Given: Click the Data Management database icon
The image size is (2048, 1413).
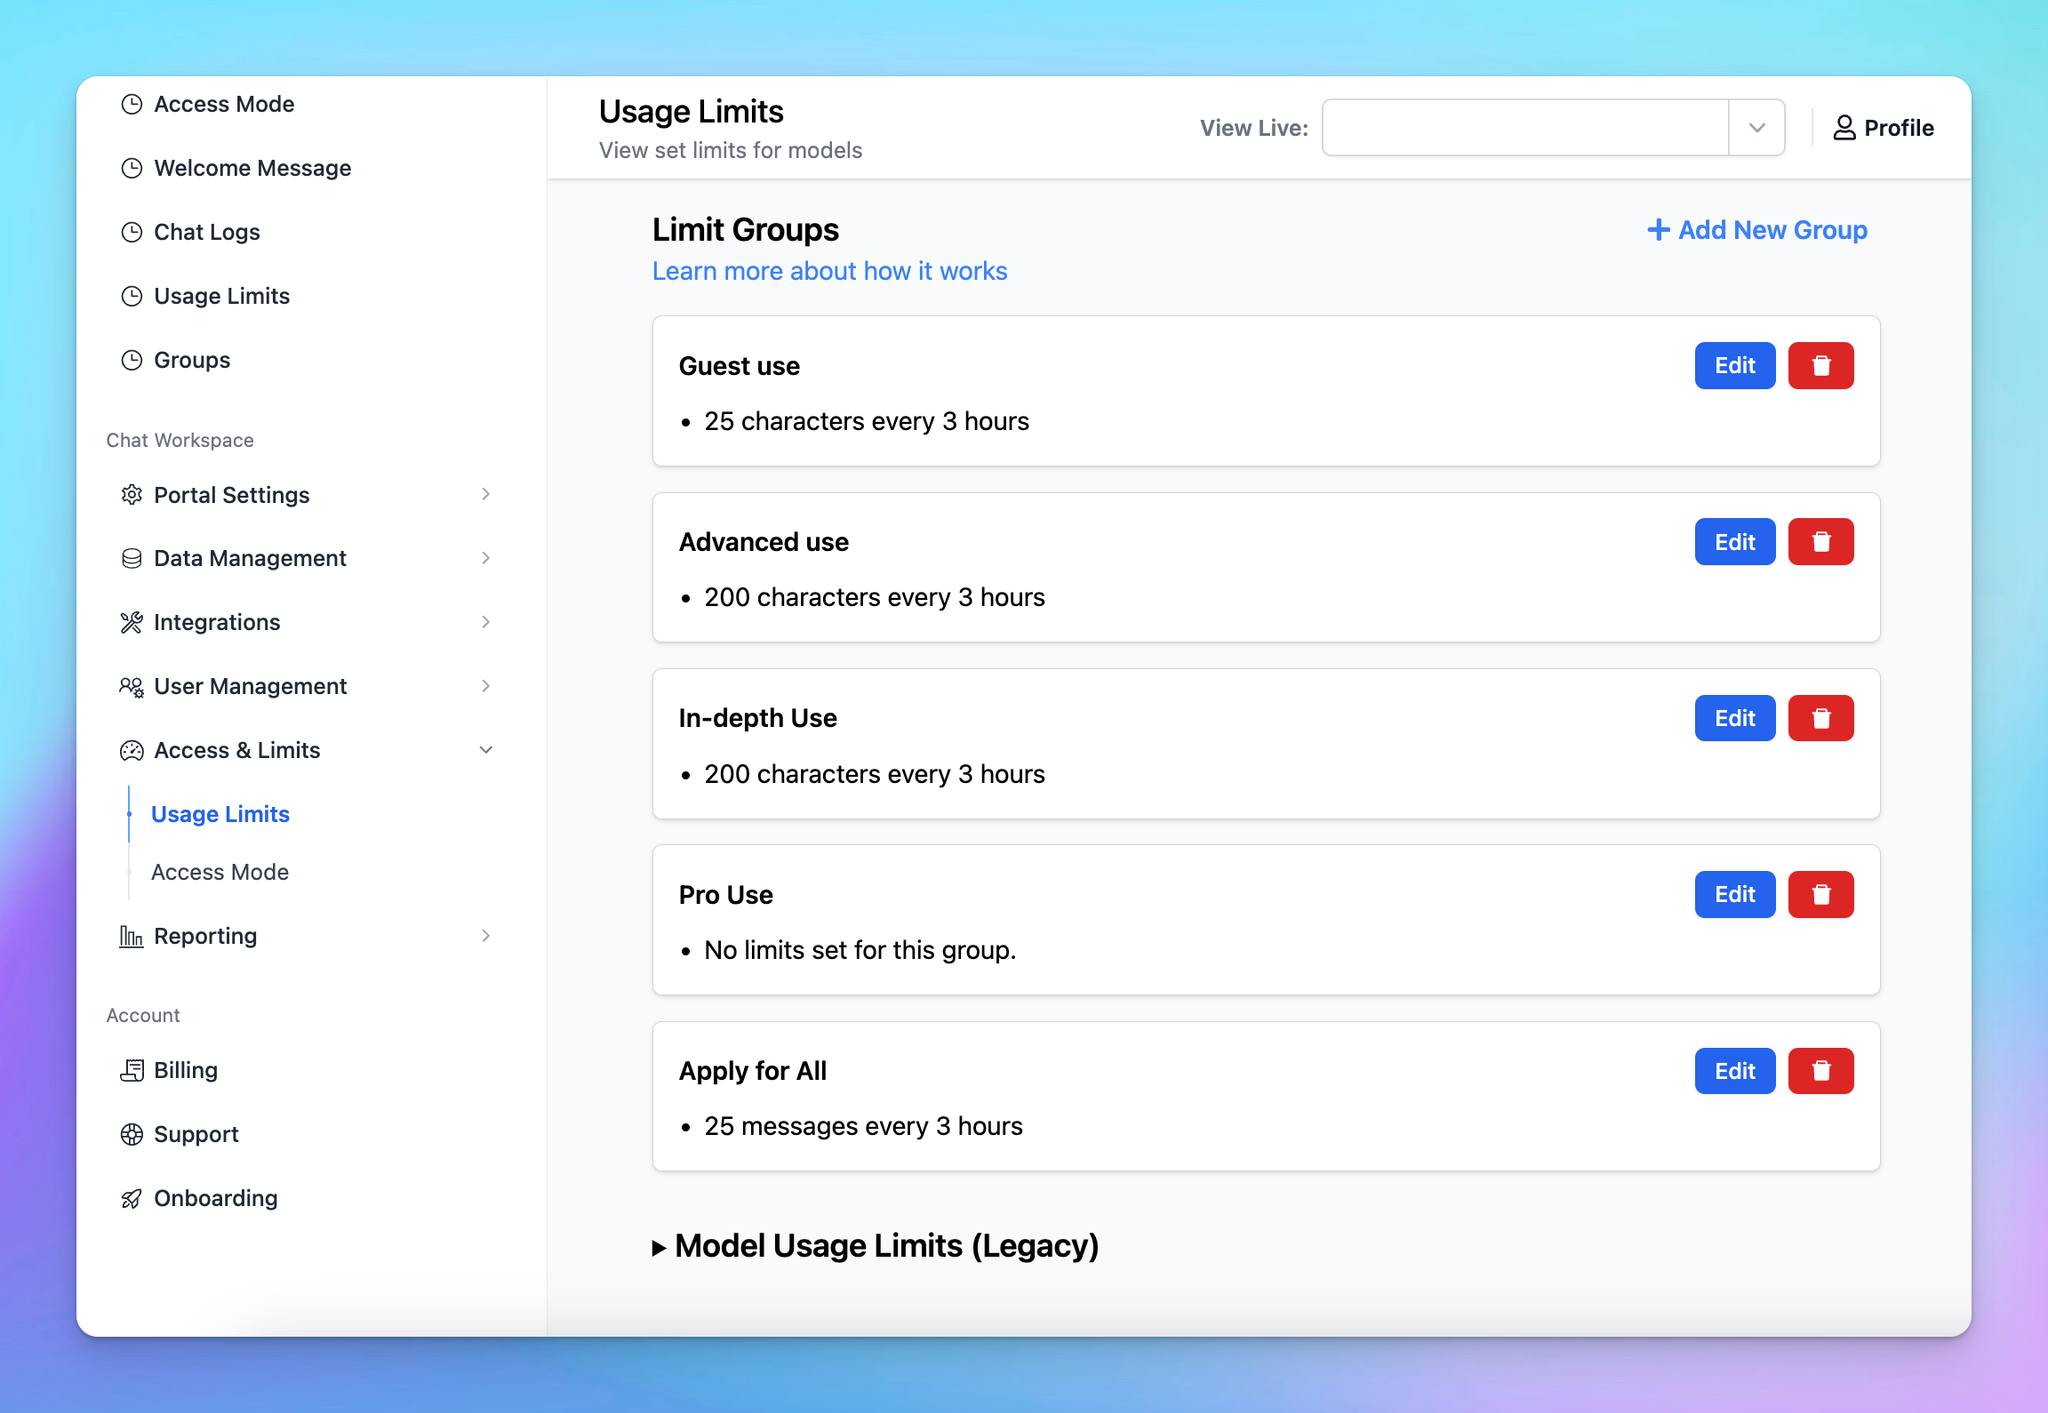Looking at the screenshot, I should pos(131,558).
